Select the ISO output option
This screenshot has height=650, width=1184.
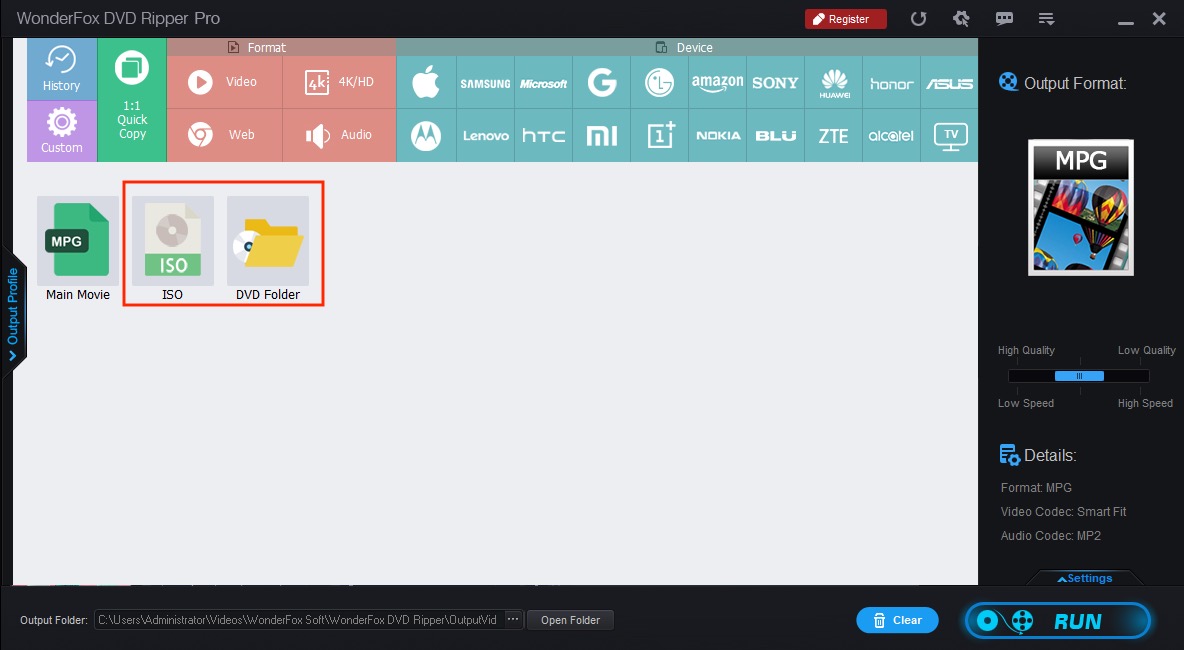click(171, 240)
